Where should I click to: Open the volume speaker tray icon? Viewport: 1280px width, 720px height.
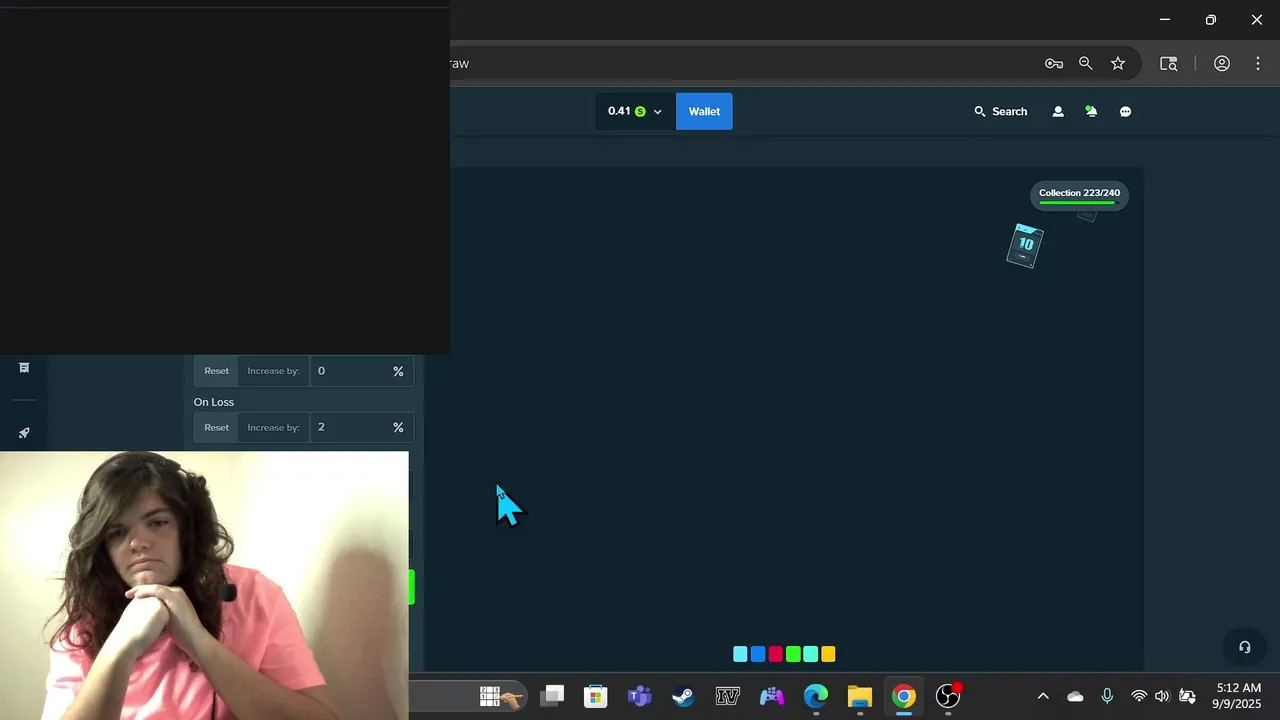click(x=1162, y=696)
